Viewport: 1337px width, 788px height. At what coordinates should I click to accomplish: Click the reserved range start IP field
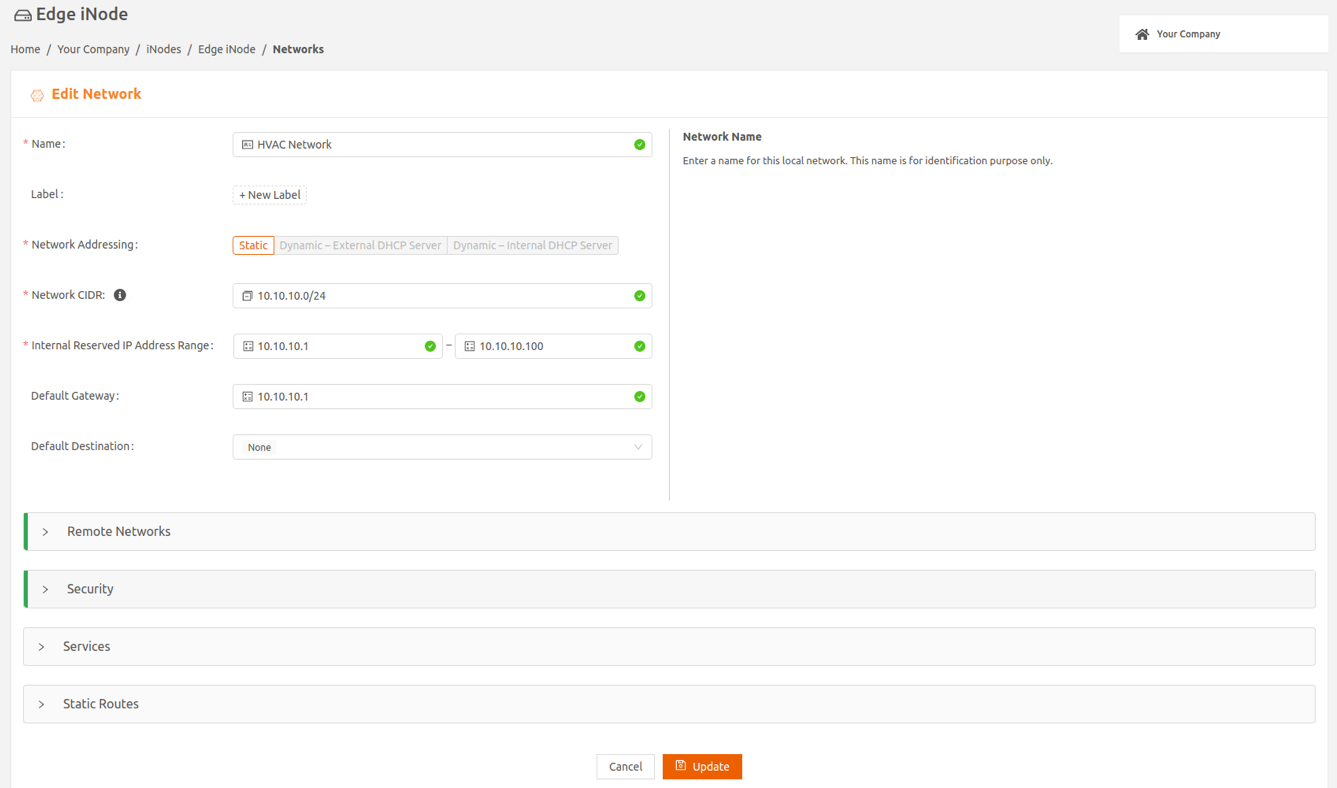[338, 346]
